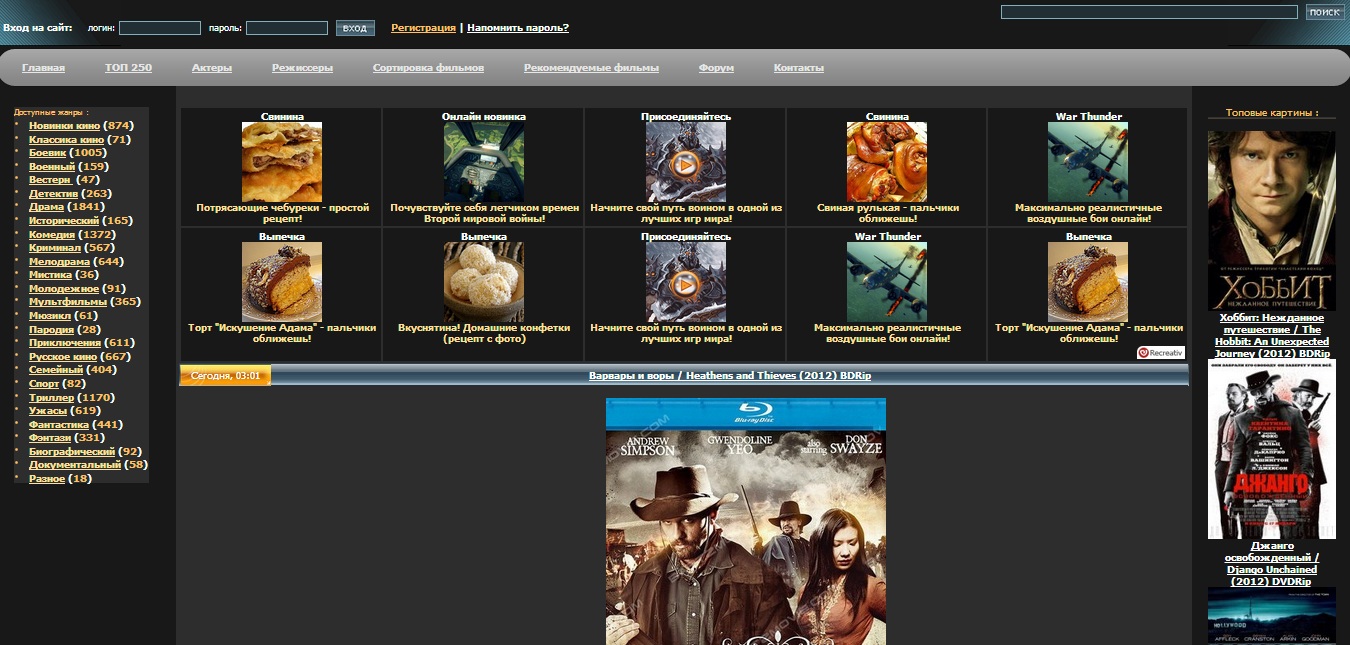Open the Регистрация link

[423, 28]
